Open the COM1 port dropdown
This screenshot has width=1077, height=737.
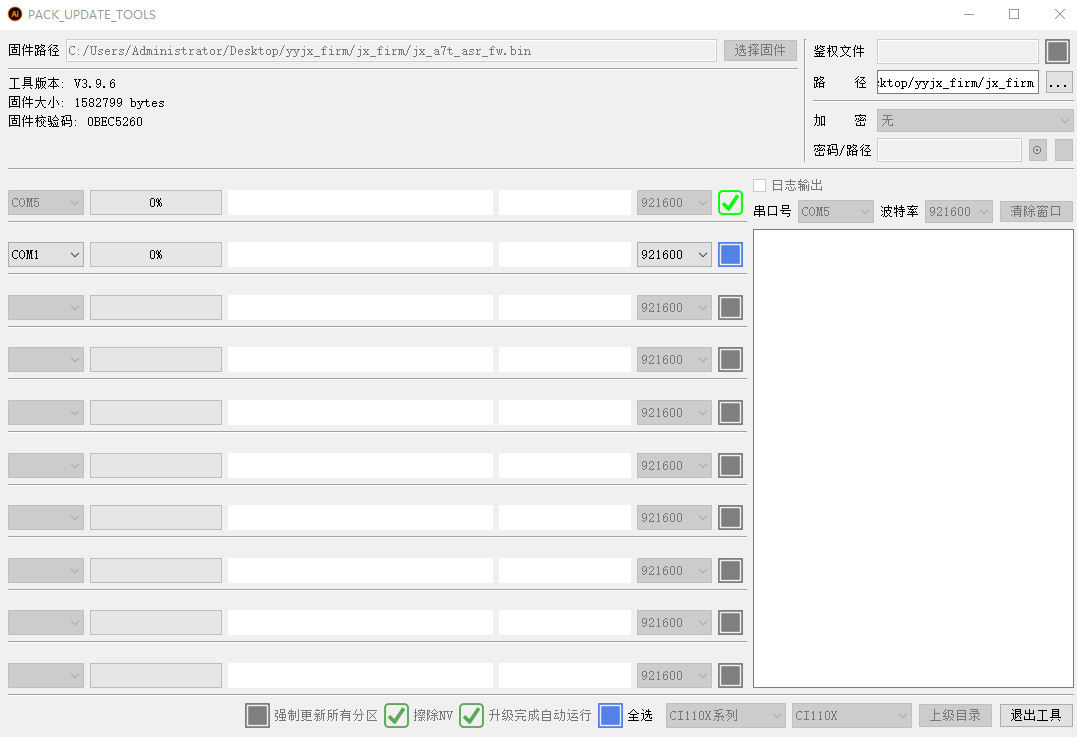click(46, 255)
